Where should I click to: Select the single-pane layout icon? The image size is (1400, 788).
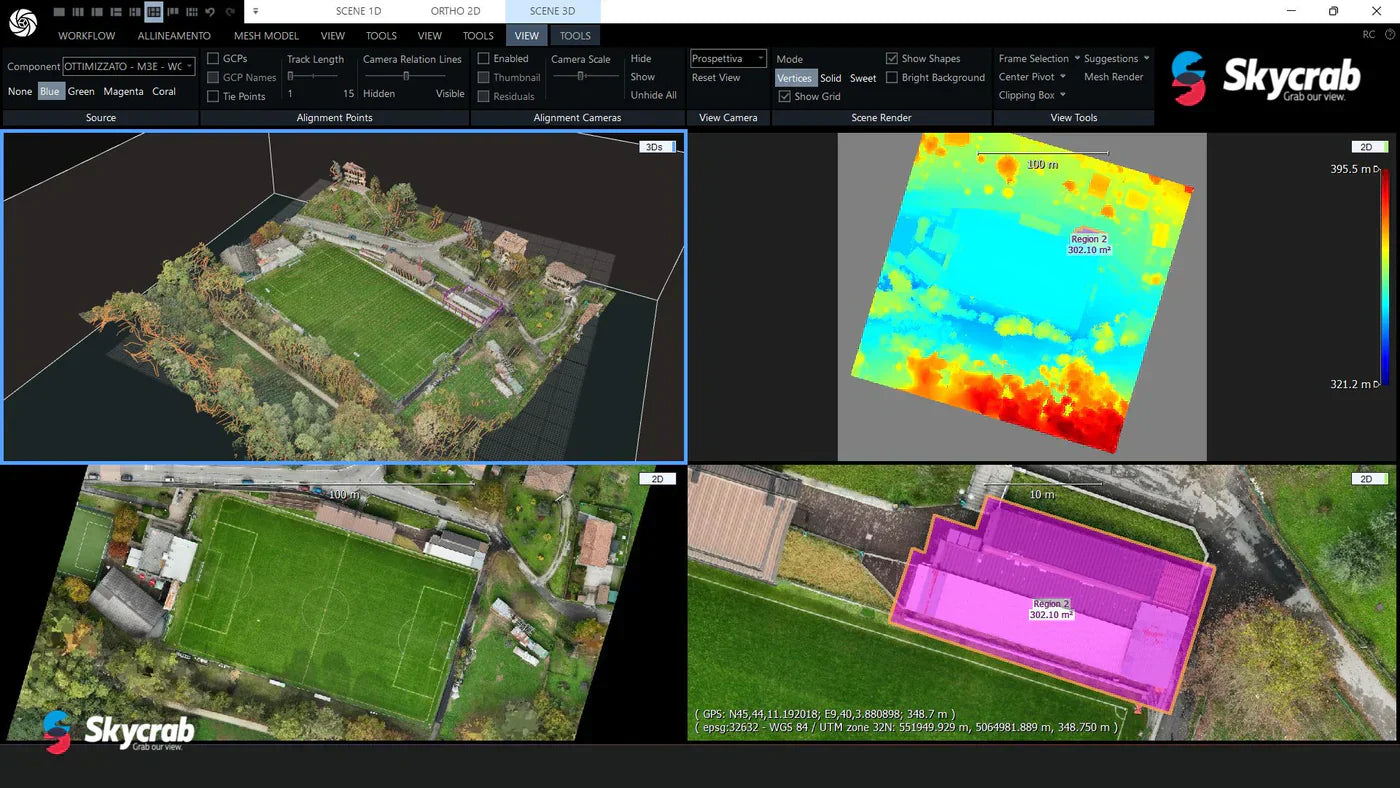pyautogui.click(x=58, y=11)
